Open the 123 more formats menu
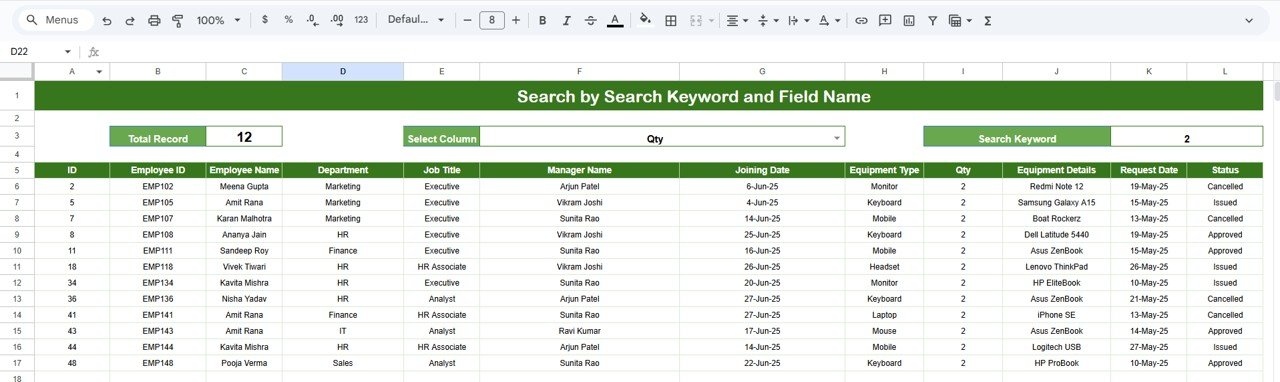Screen dimensions: 1280x382 coord(361,20)
